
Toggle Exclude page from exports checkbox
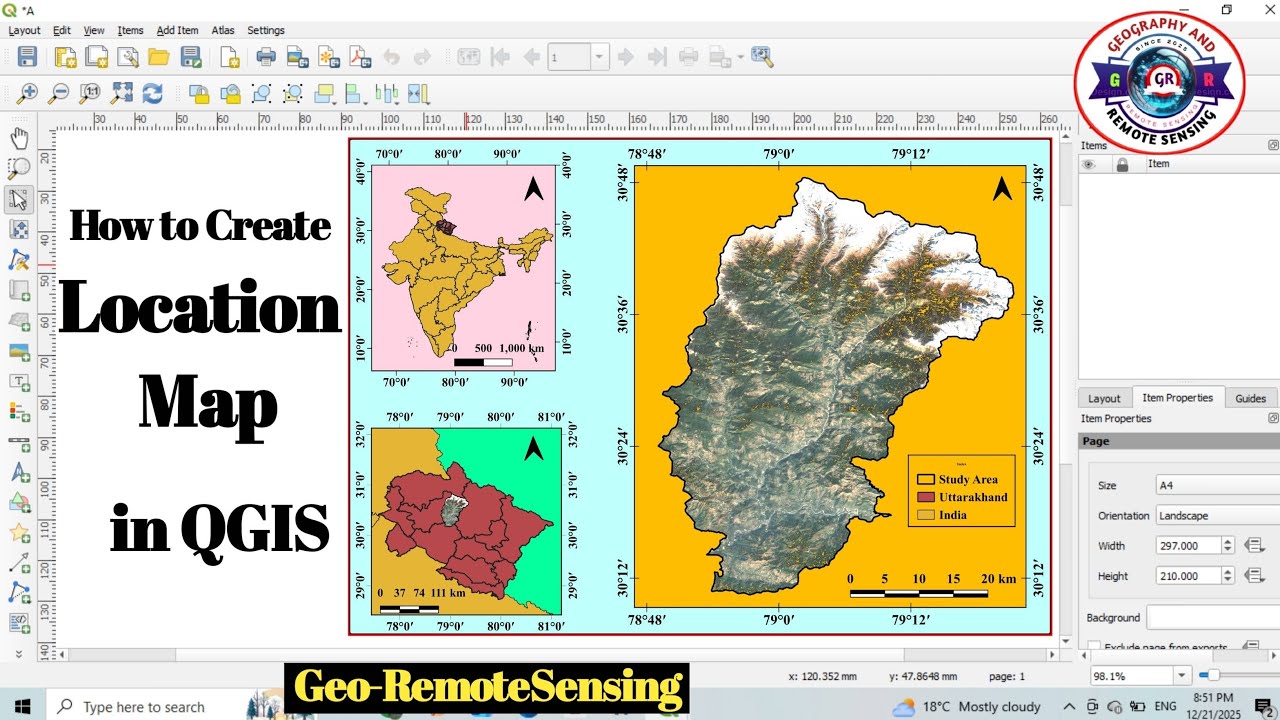(x=1094, y=647)
